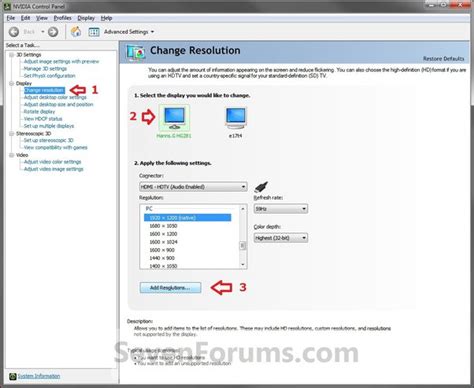Open View compatibility with games
Image resolution: width=474 pixels, height=388 pixels.
(x=56, y=148)
